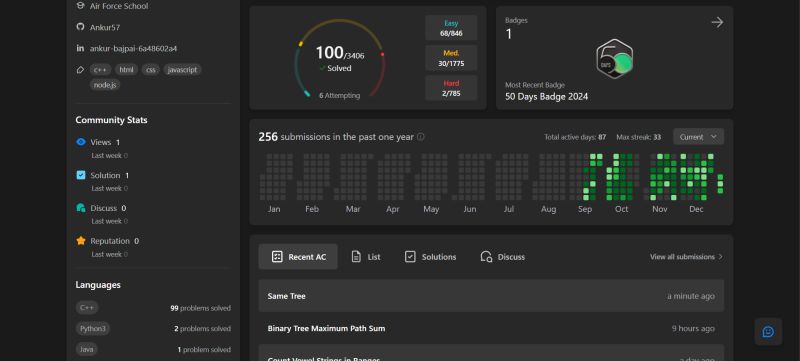Screen dimensions: 800x361
Task: Click the Python3 language chip
Action: coord(92,328)
